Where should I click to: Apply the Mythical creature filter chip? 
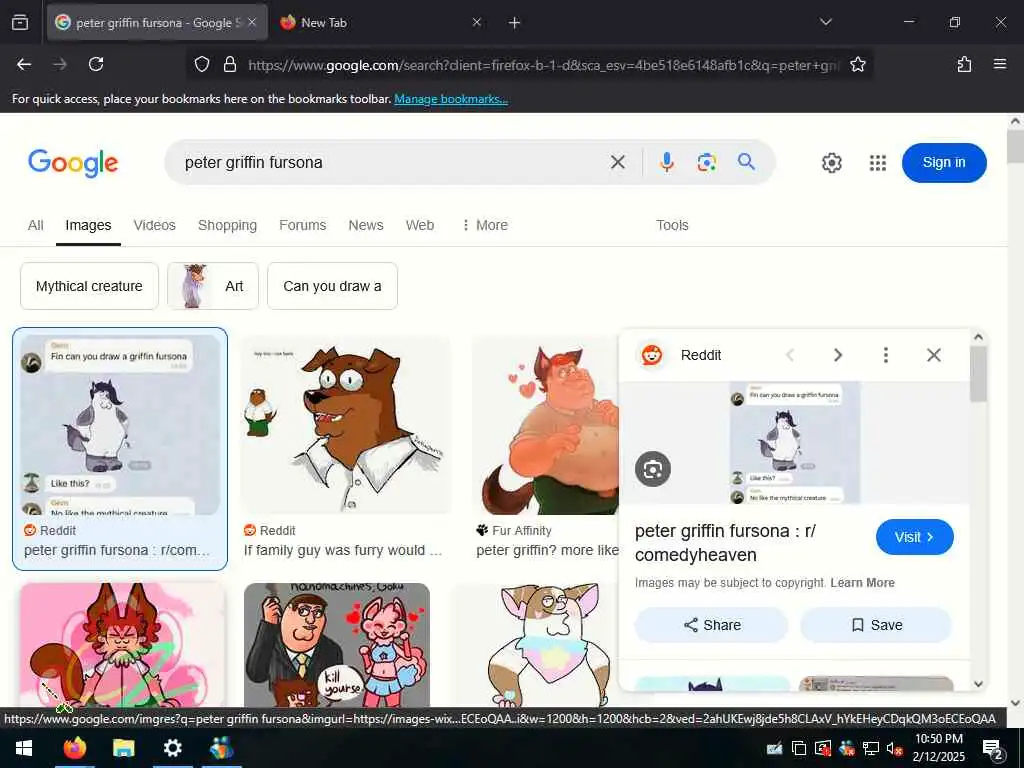coord(89,286)
